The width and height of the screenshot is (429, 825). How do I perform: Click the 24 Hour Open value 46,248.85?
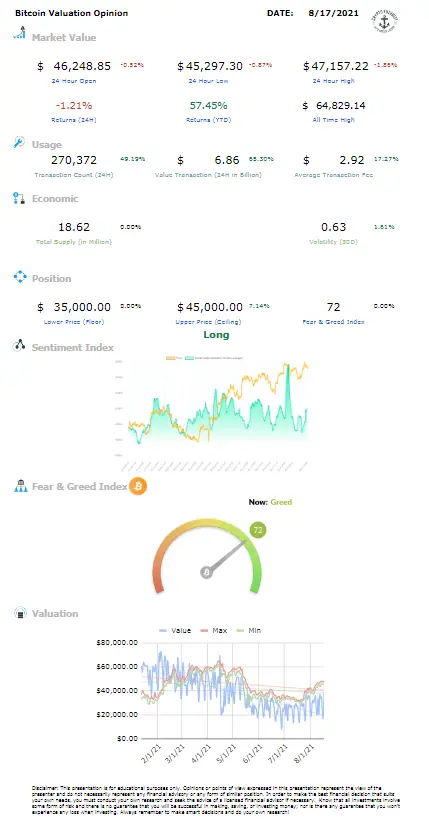coord(82,66)
